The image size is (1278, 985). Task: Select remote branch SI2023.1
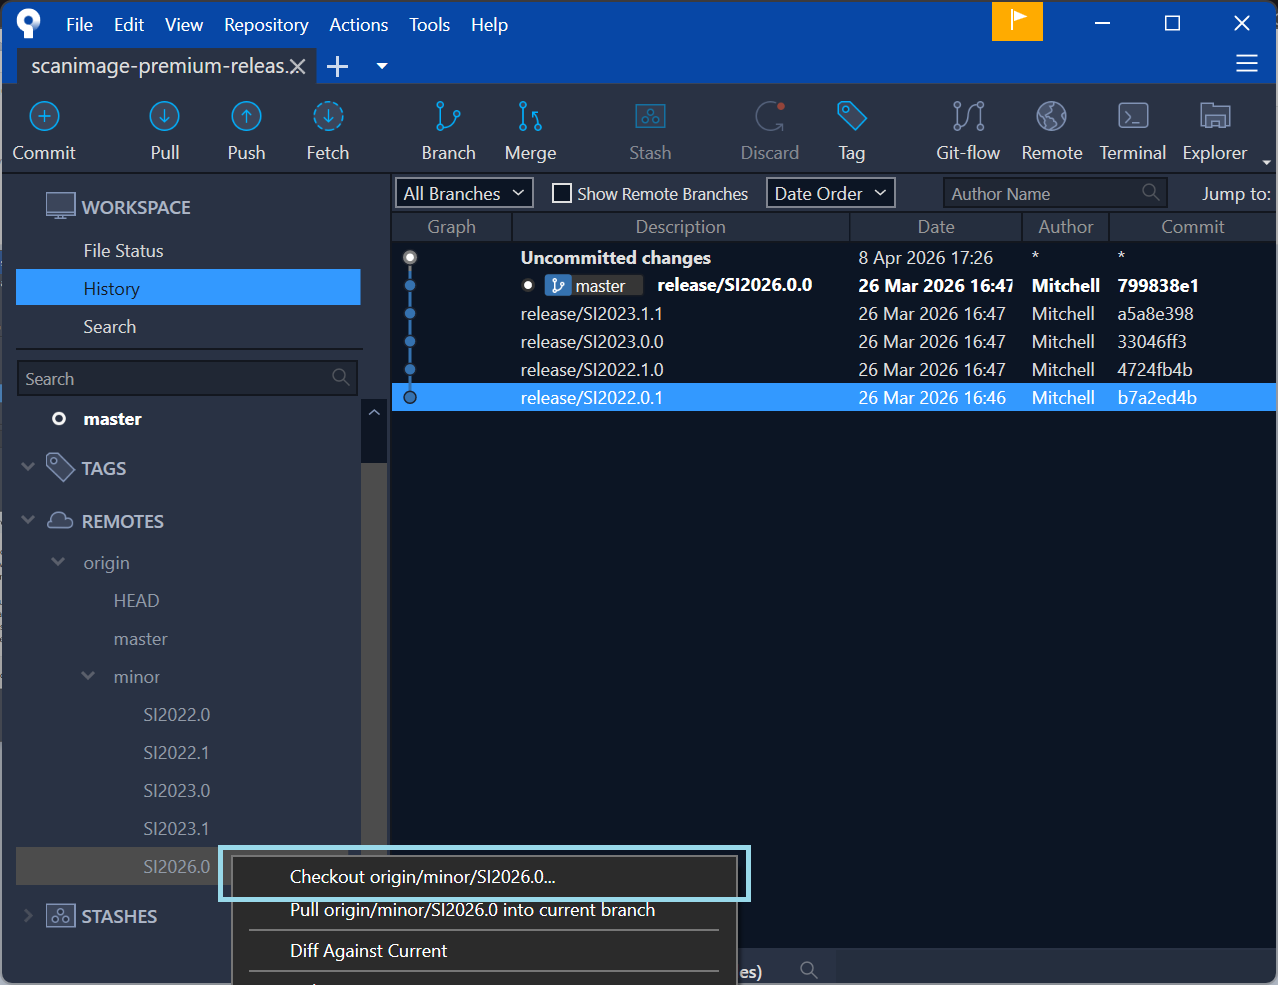176,829
